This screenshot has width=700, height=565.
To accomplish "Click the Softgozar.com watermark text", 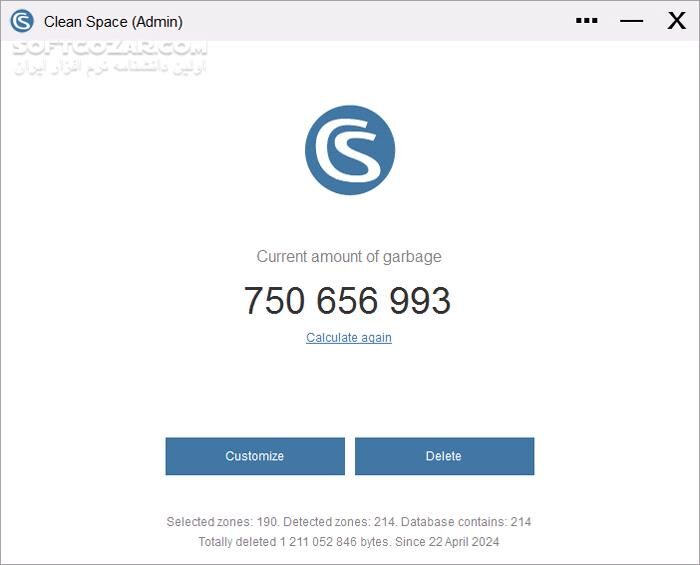I will 110,47.
